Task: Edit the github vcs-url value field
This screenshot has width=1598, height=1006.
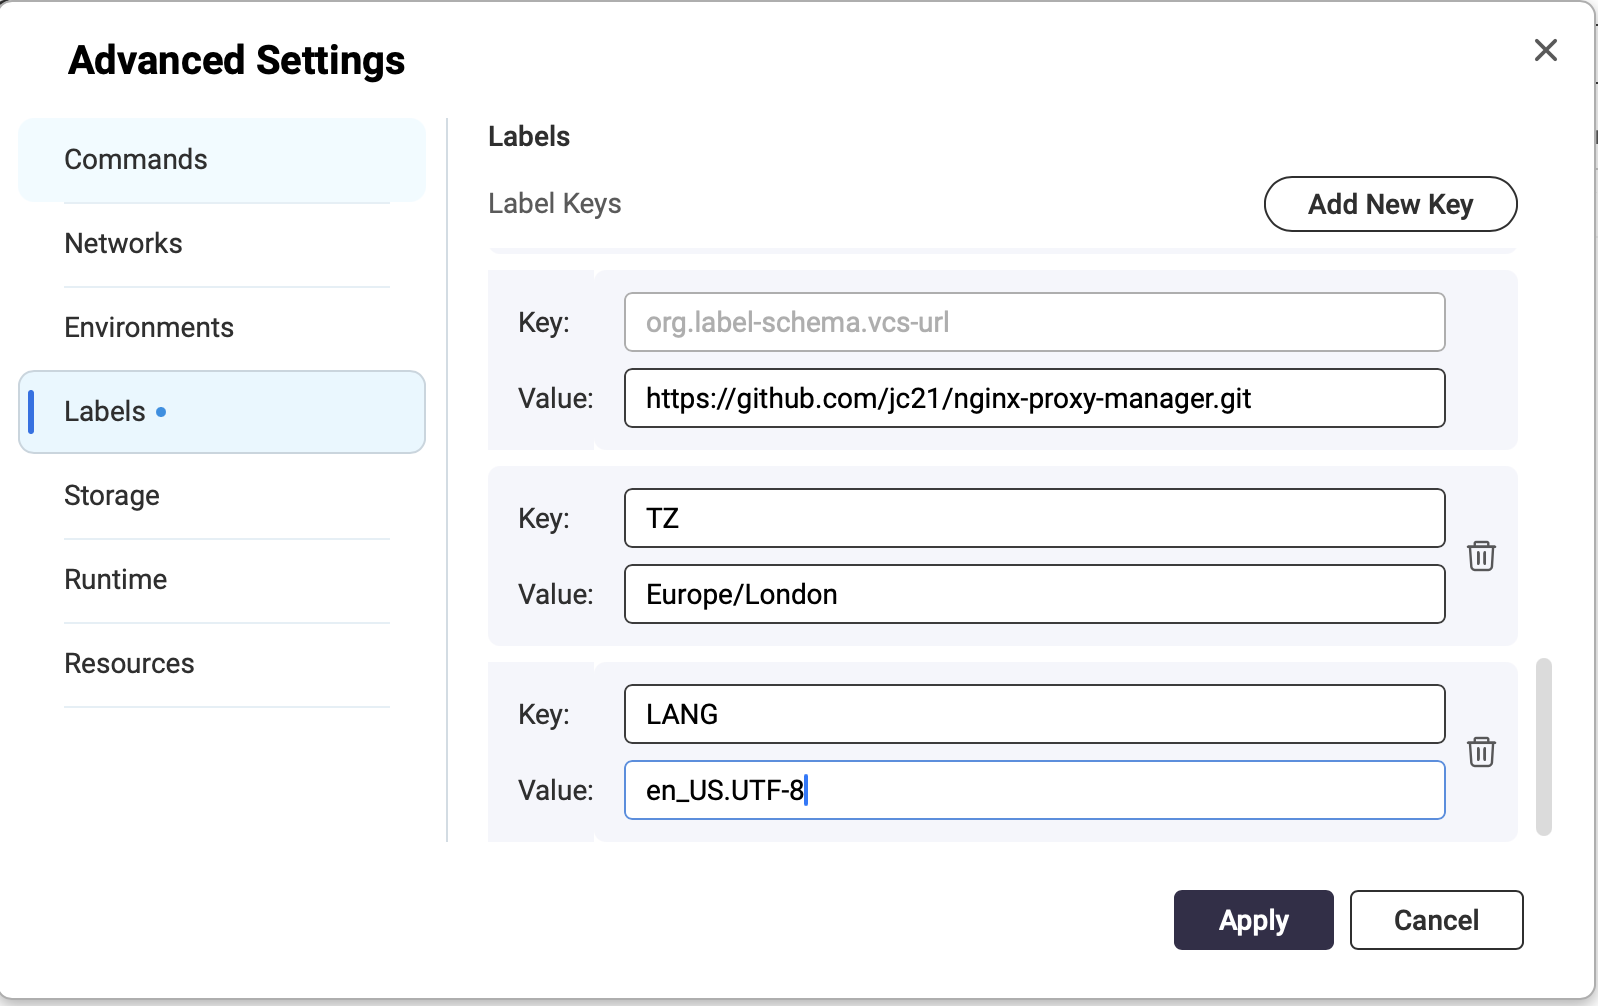Action: 1035,398
